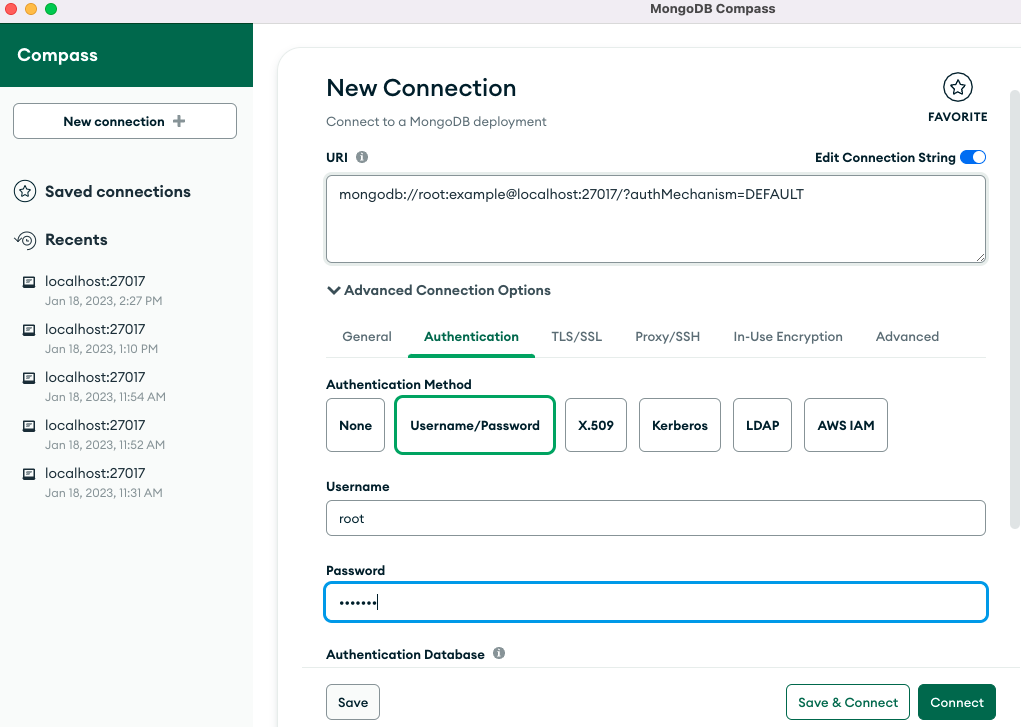Click the green macOS fullscreen window button
Screen dimensions: 1021x727
51,9
